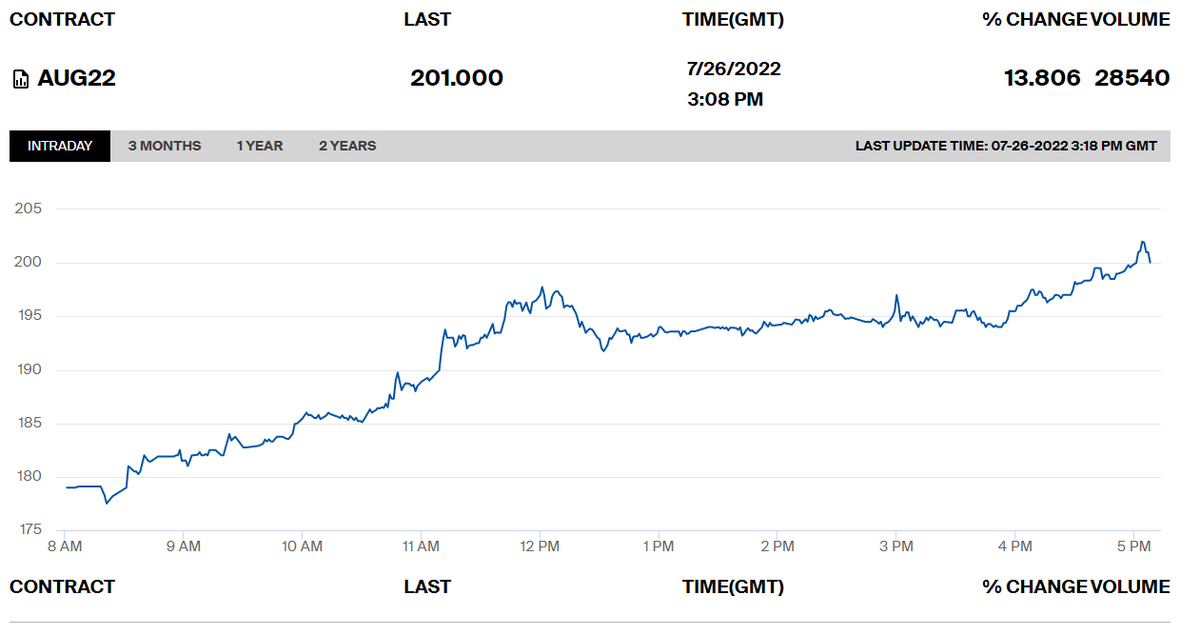Click the 200 y-axis label
This screenshot has width=1200, height=635.
click(28, 262)
